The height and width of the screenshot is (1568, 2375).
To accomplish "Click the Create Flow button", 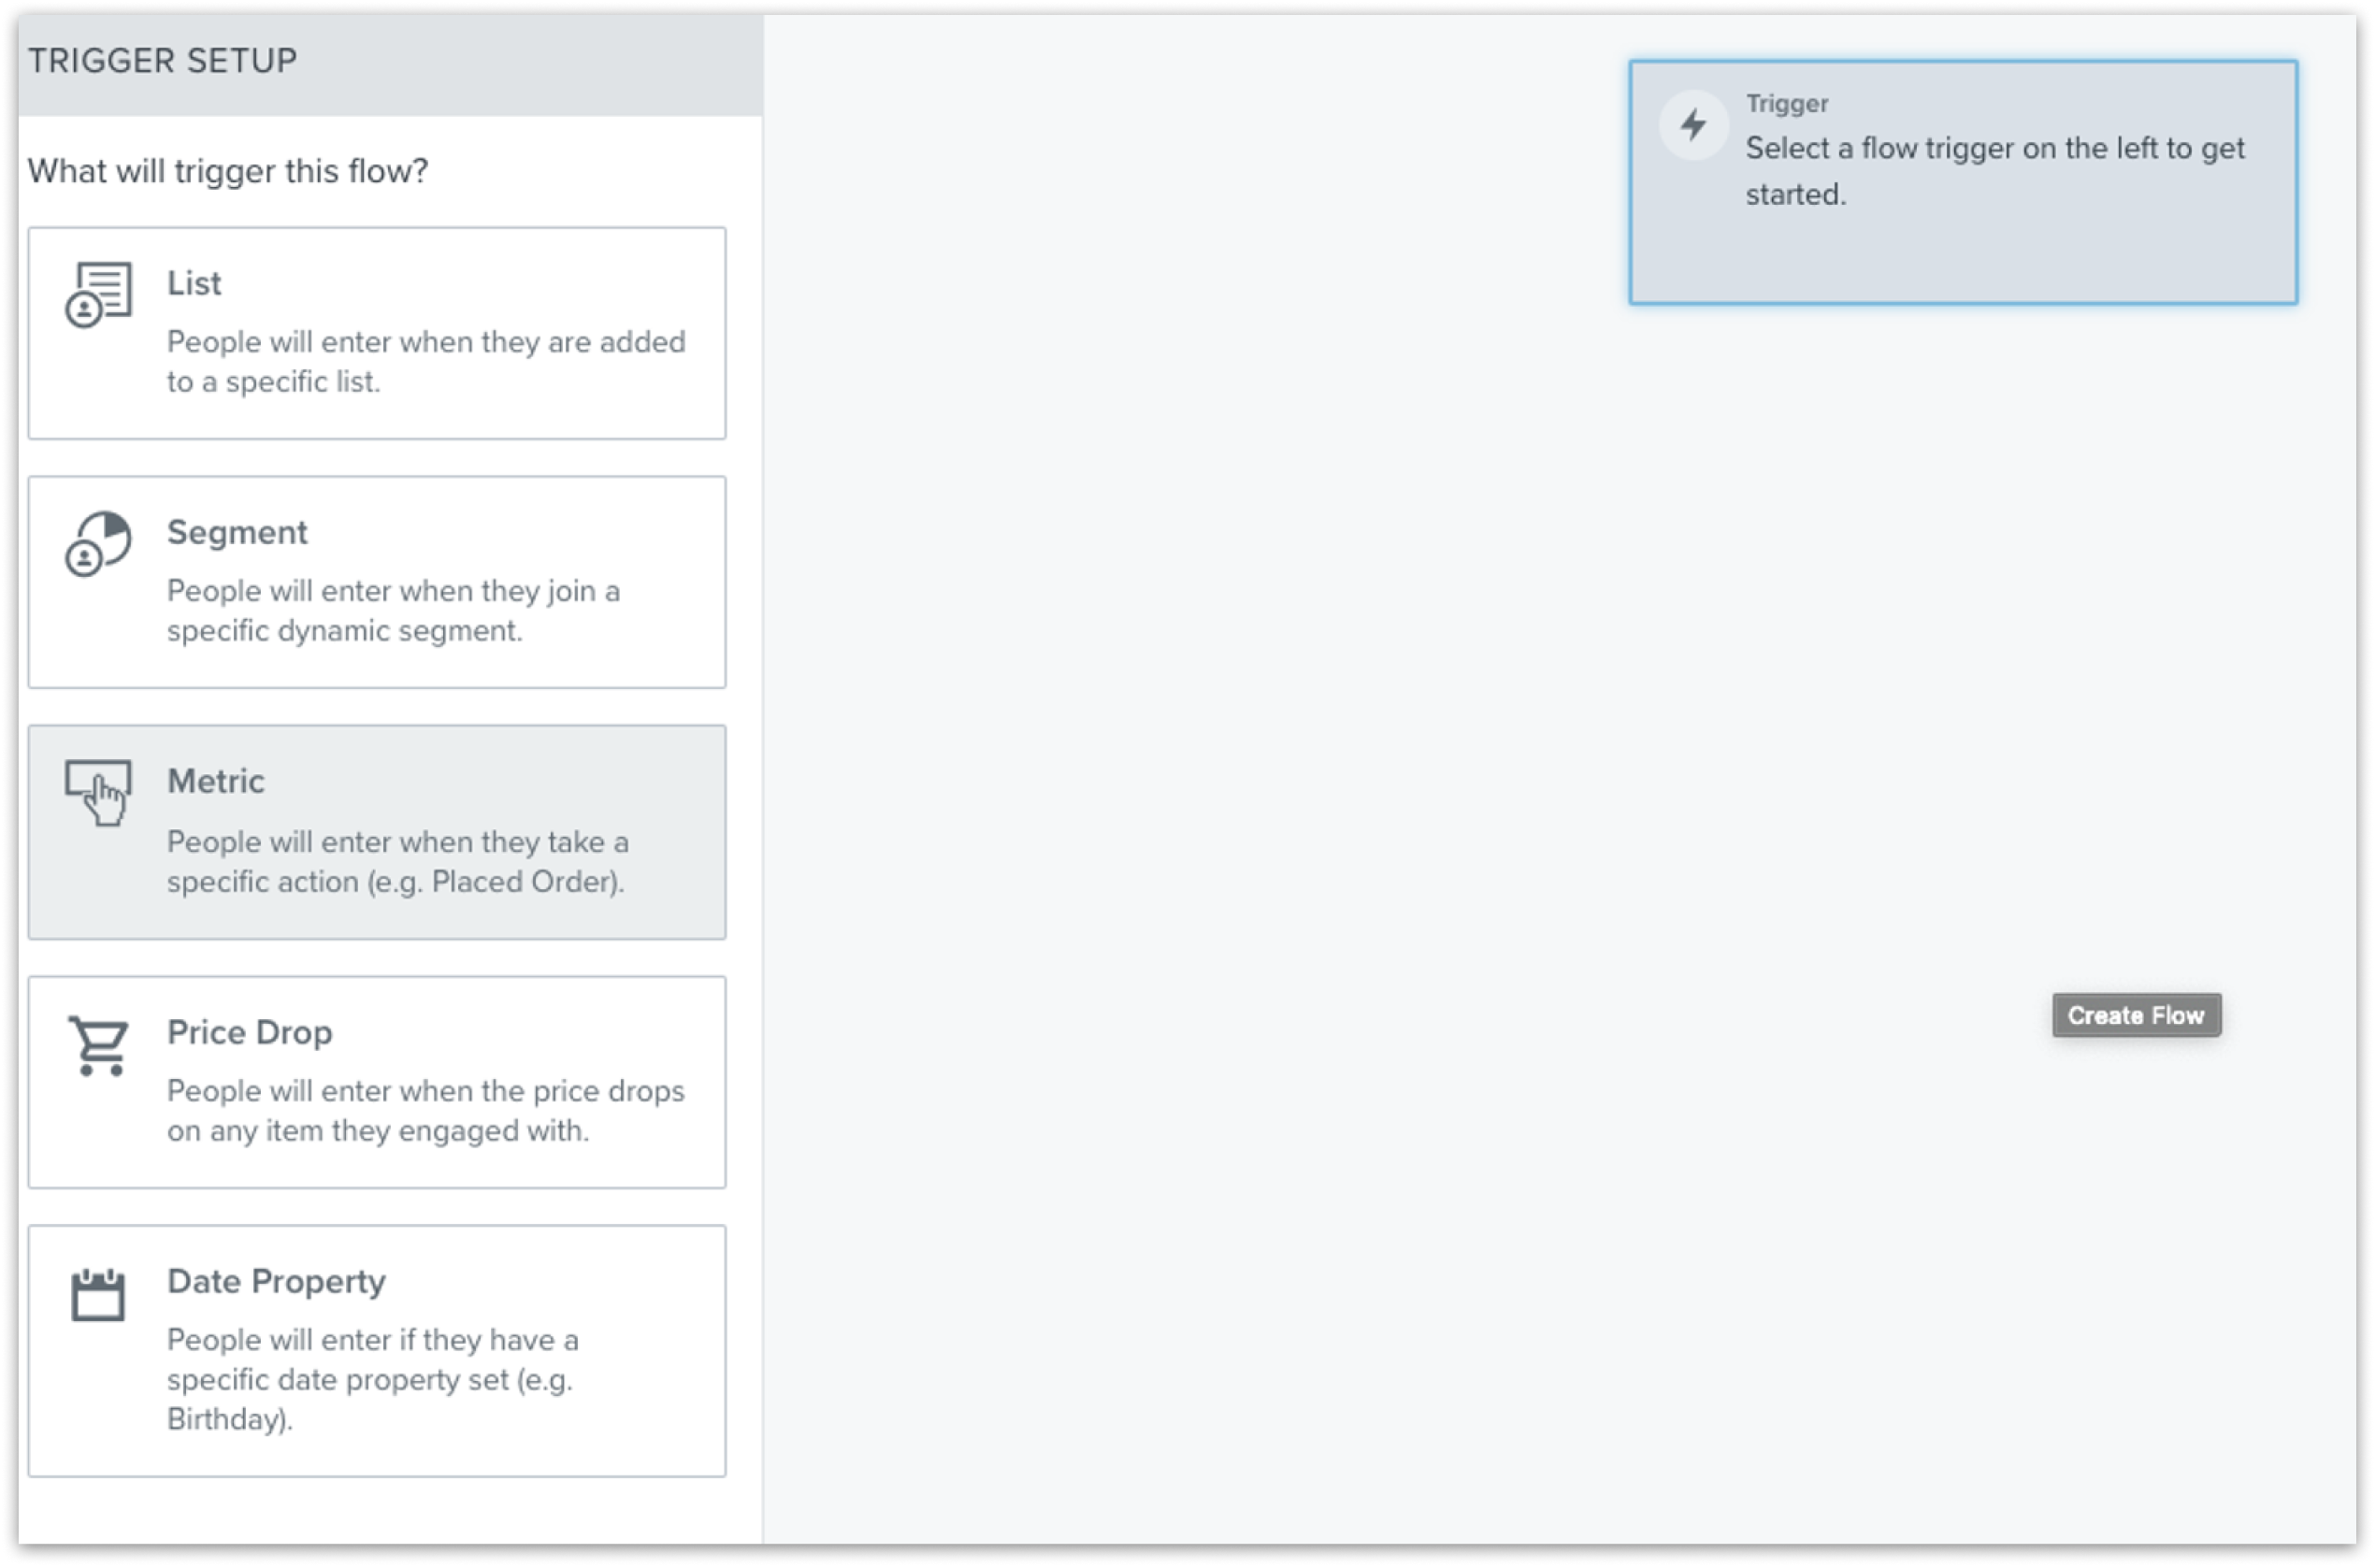I will (x=2136, y=1015).
